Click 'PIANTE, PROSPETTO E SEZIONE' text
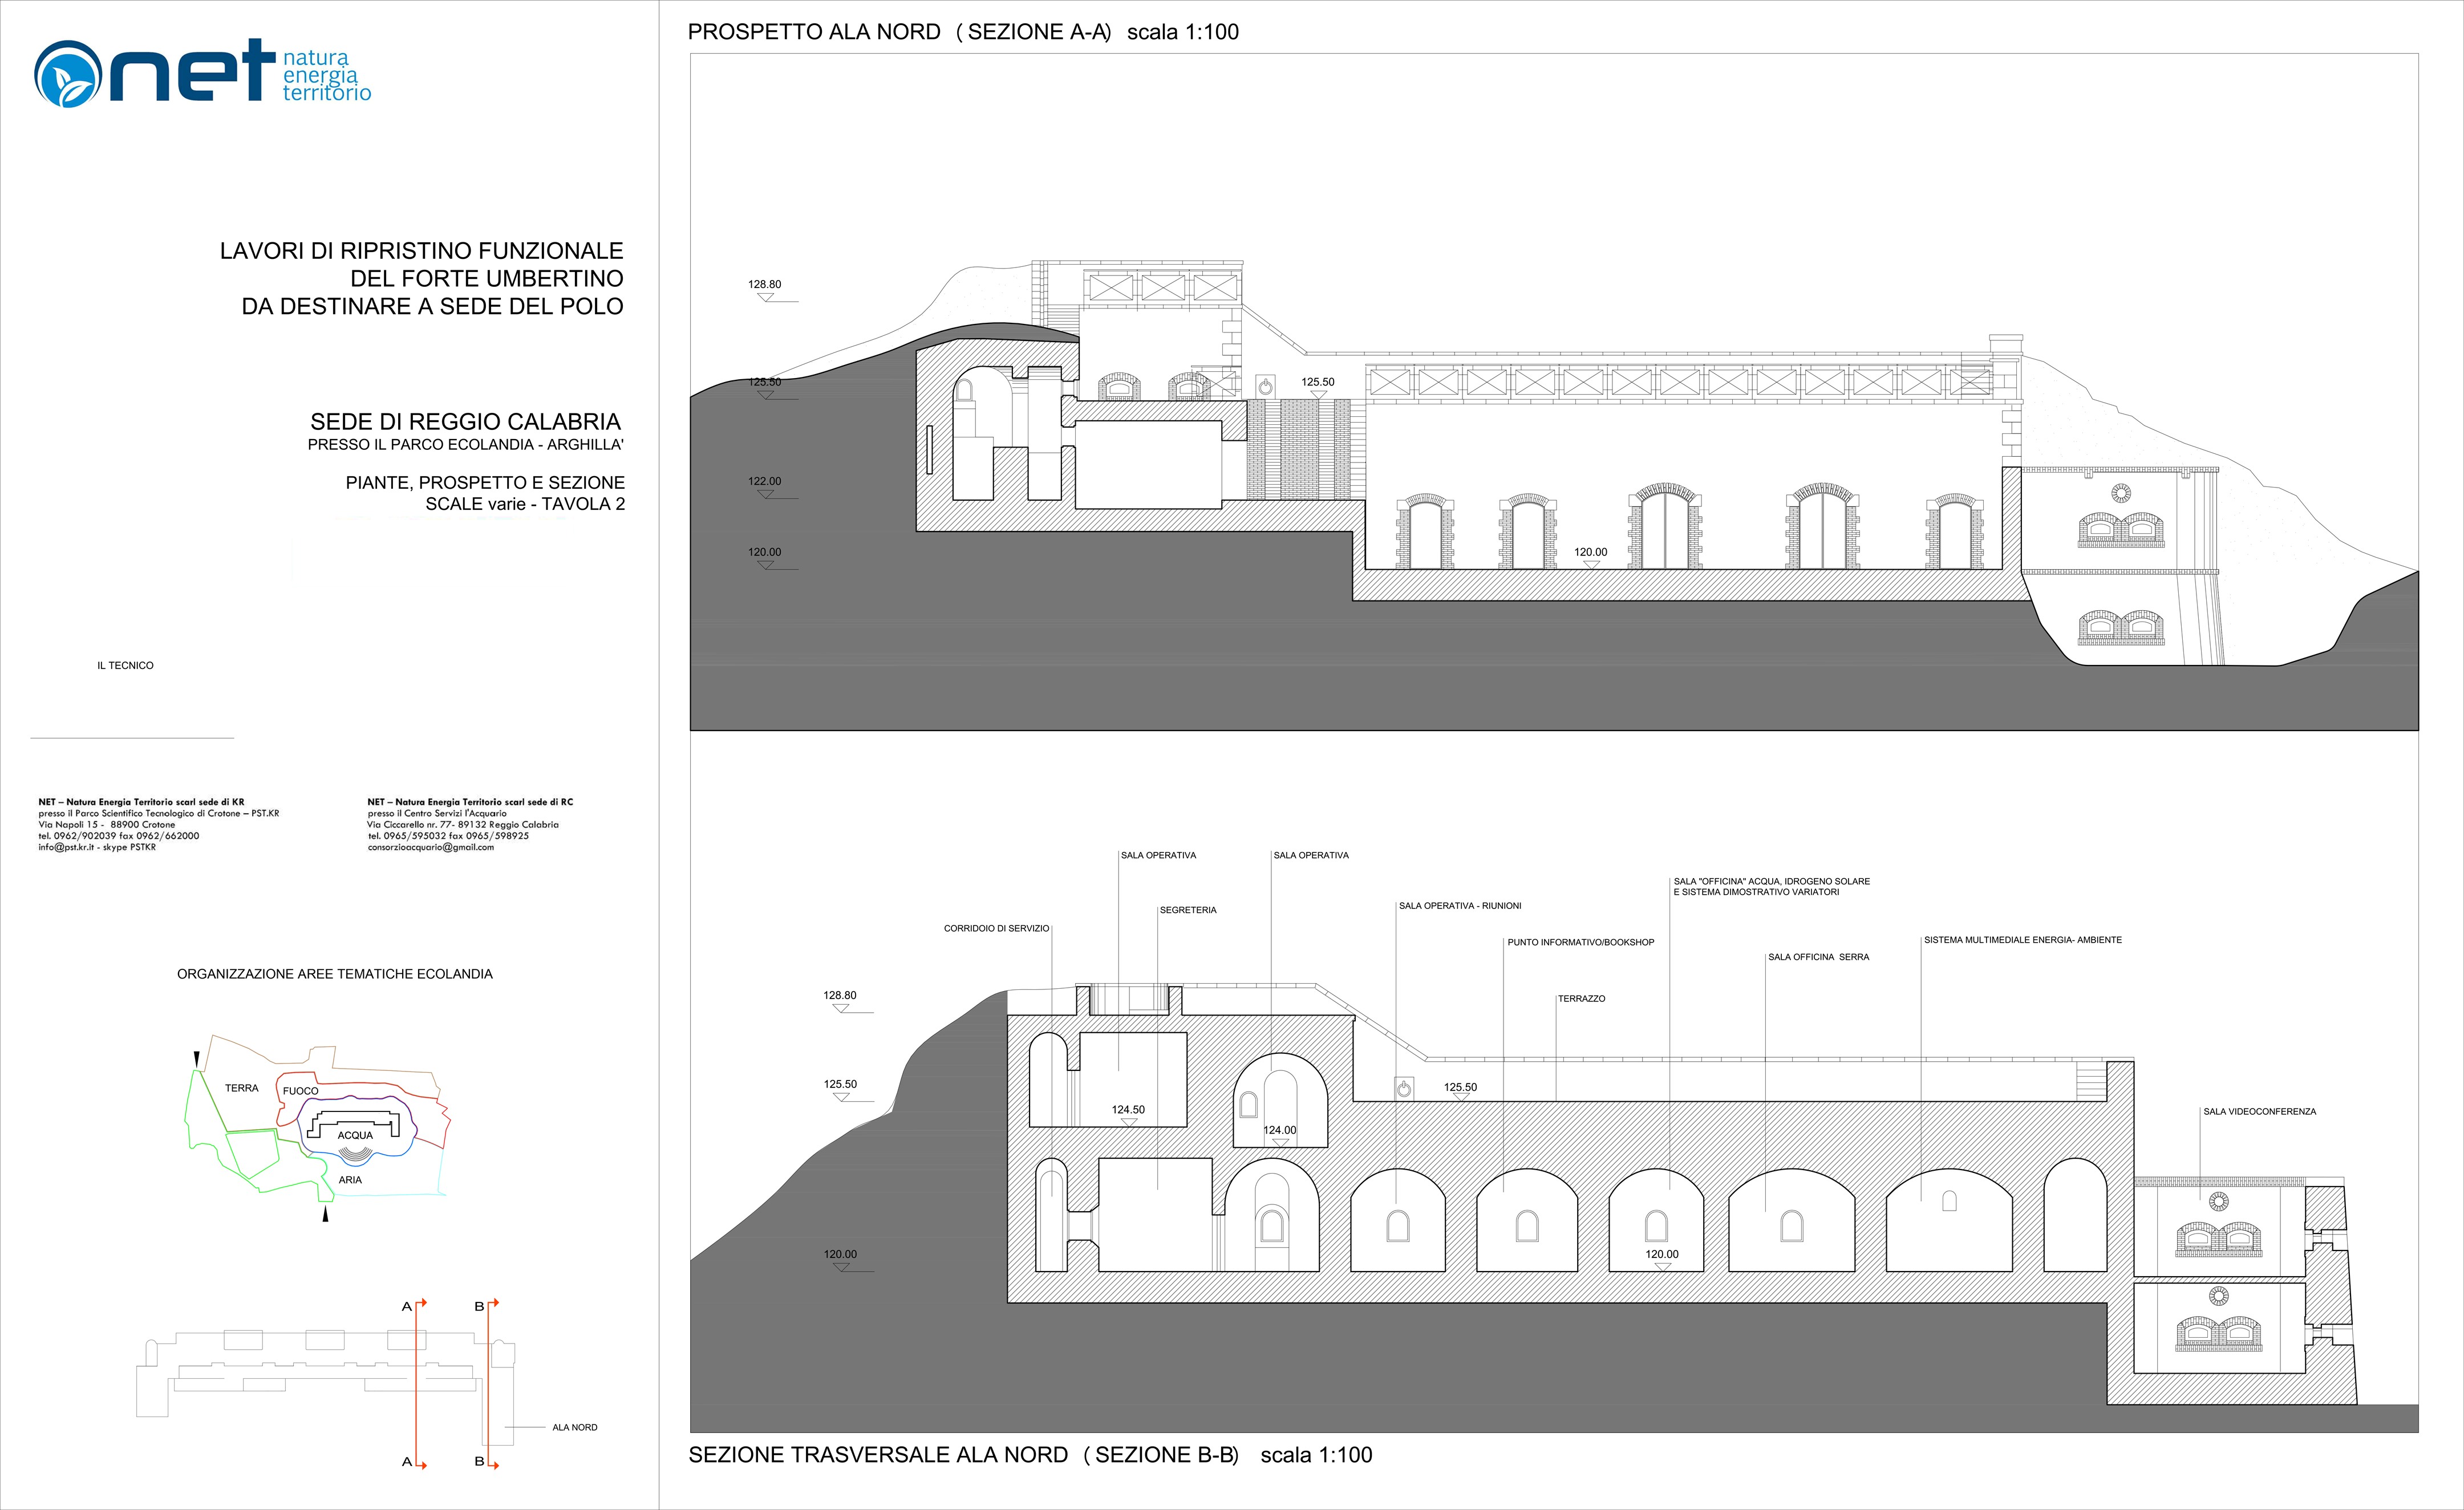Viewport: 2464px width, 1510px height. click(485, 483)
